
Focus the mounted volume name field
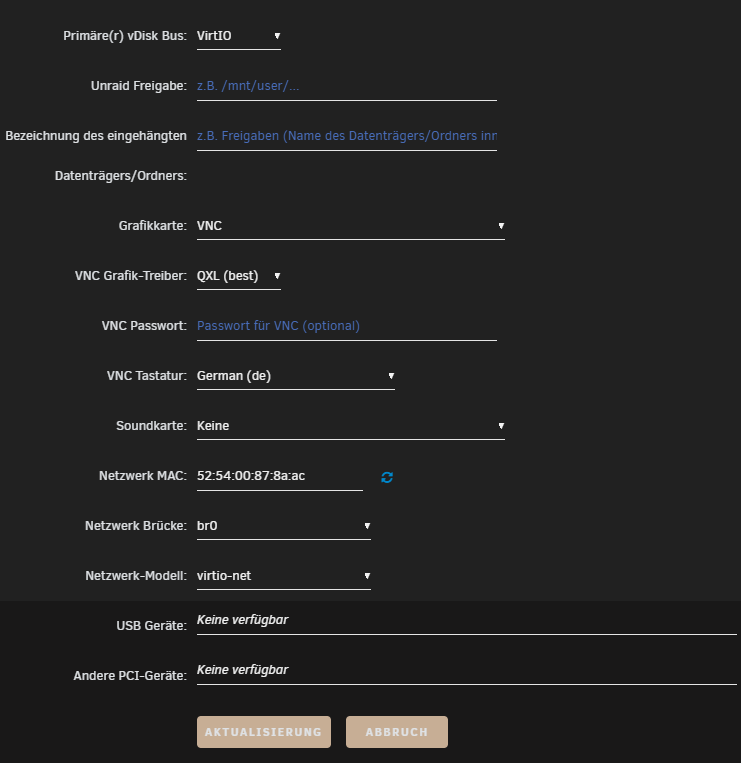[x=346, y=136]
